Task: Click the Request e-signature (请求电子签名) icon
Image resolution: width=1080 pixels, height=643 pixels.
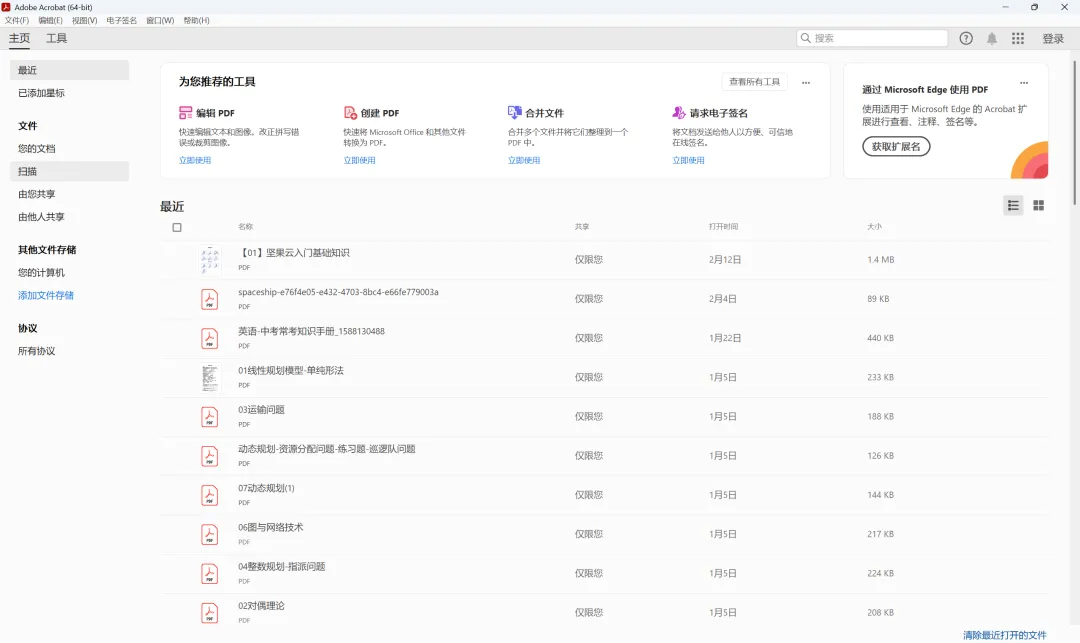Action: (x=679, y=112)
